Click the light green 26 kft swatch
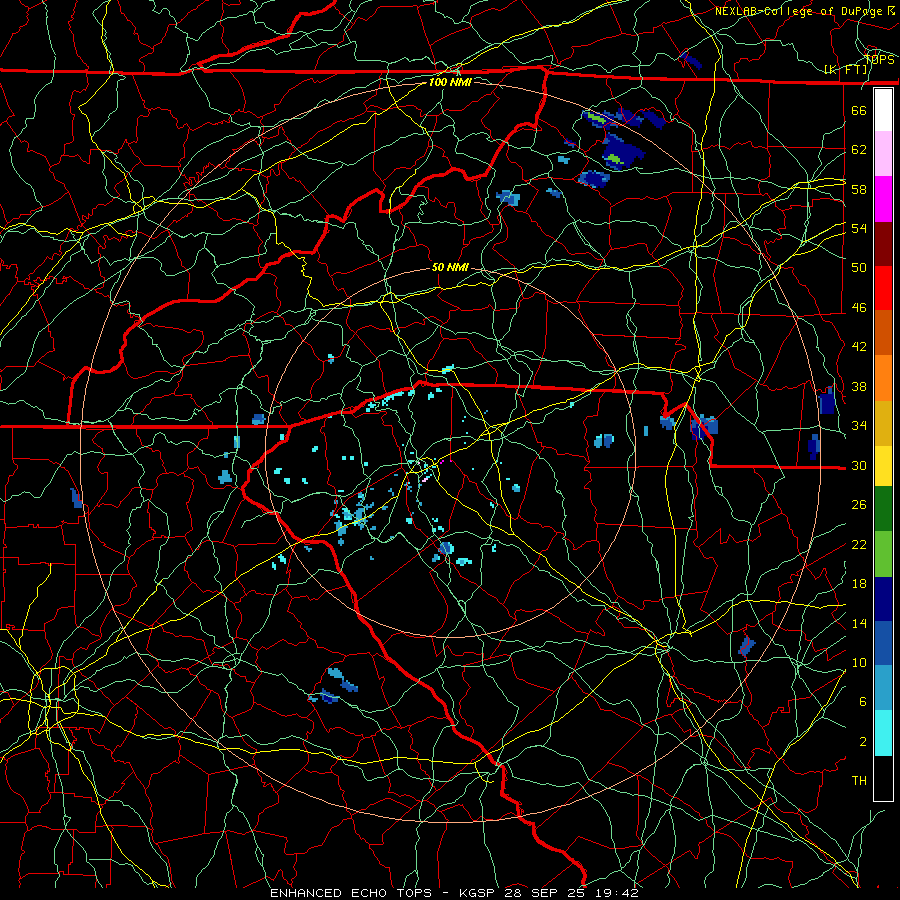The image size is (900, 900). pyautogui.click(x=883, y=554)
